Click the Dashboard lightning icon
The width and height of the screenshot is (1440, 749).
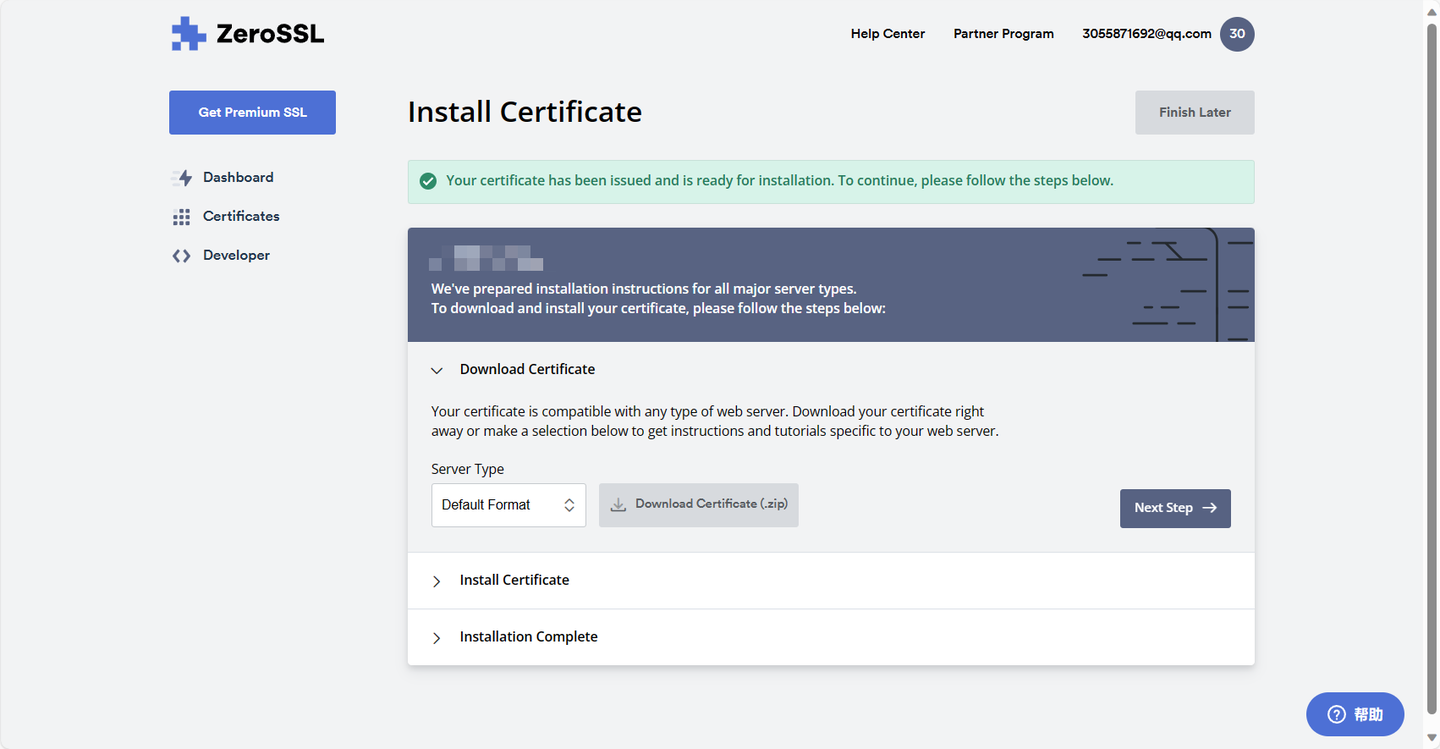[182, 178]
